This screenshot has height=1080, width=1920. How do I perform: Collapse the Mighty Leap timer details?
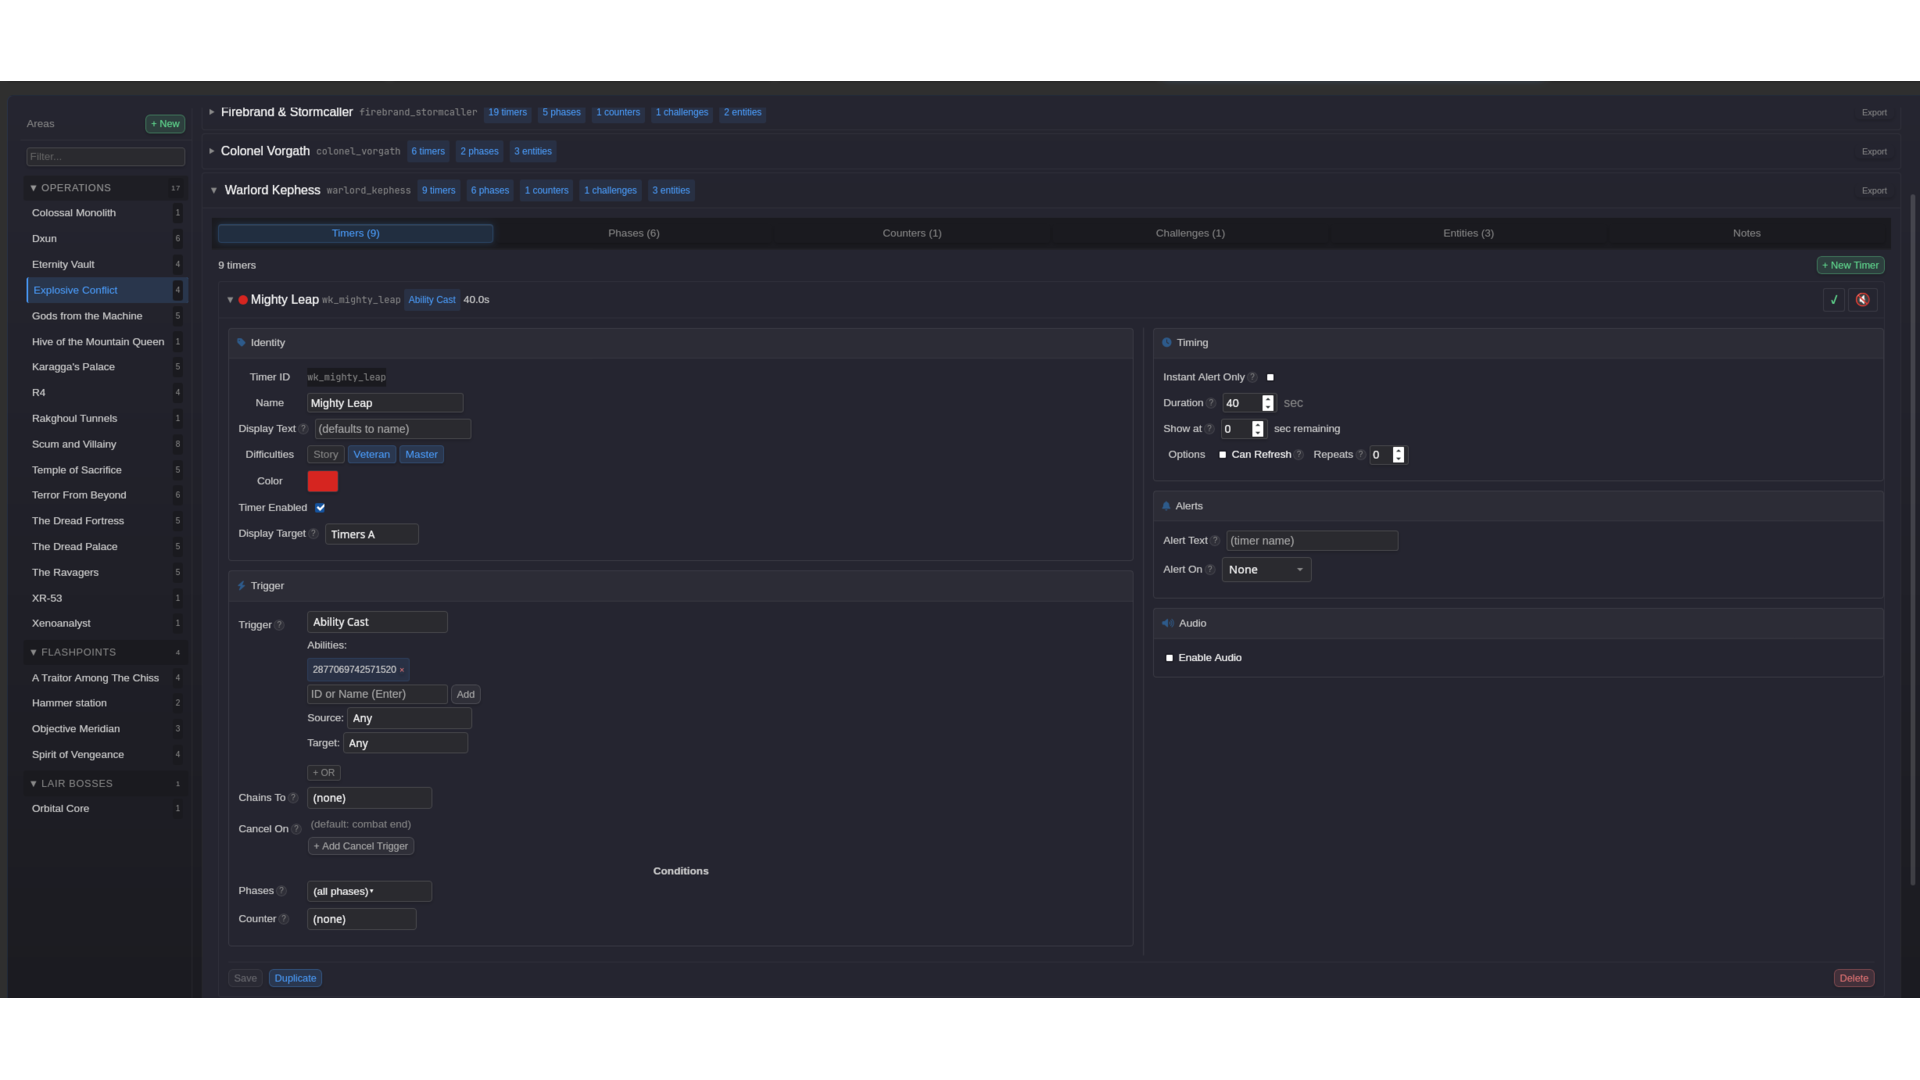coord(229,299)
